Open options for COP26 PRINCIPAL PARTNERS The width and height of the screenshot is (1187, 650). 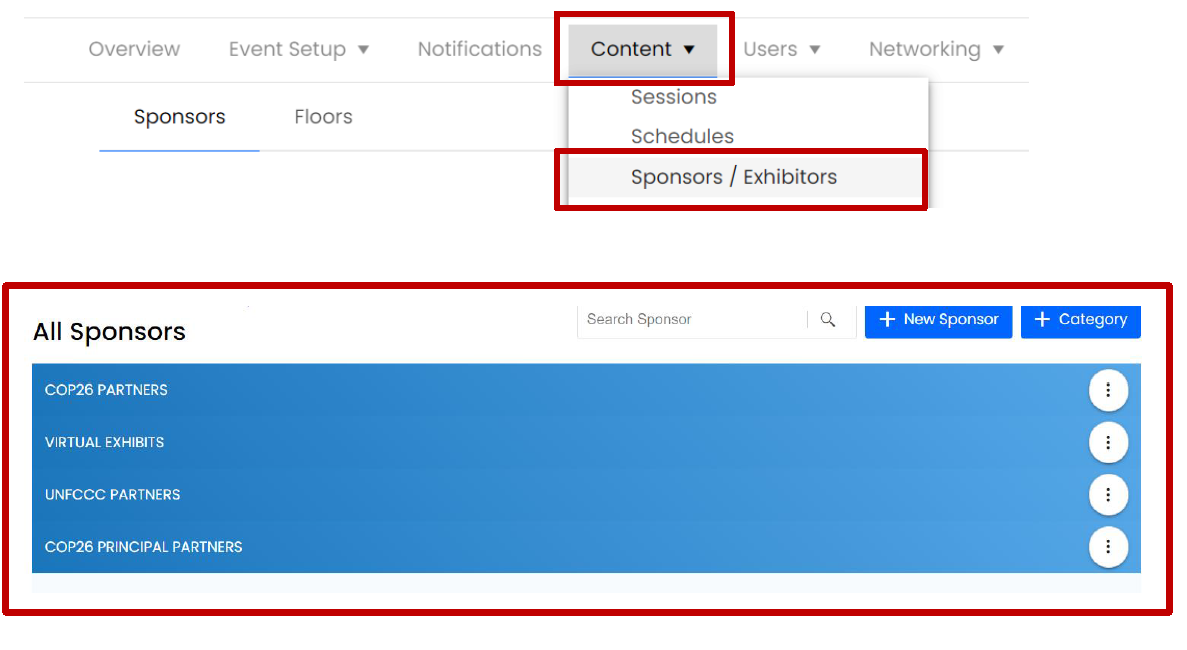[x=1108, y=547]
